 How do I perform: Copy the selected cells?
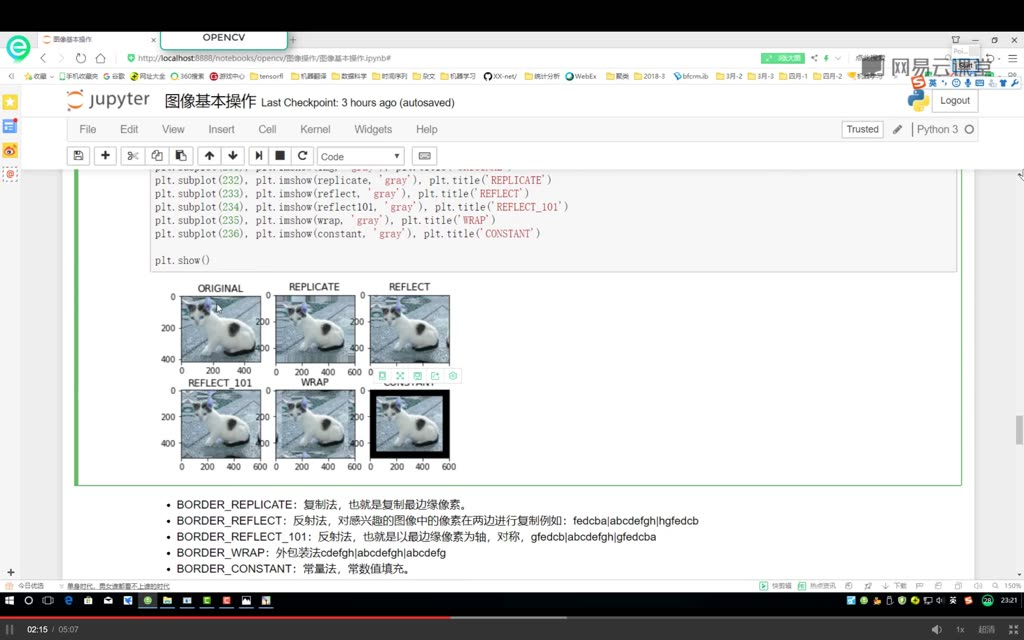pos(157,156)
